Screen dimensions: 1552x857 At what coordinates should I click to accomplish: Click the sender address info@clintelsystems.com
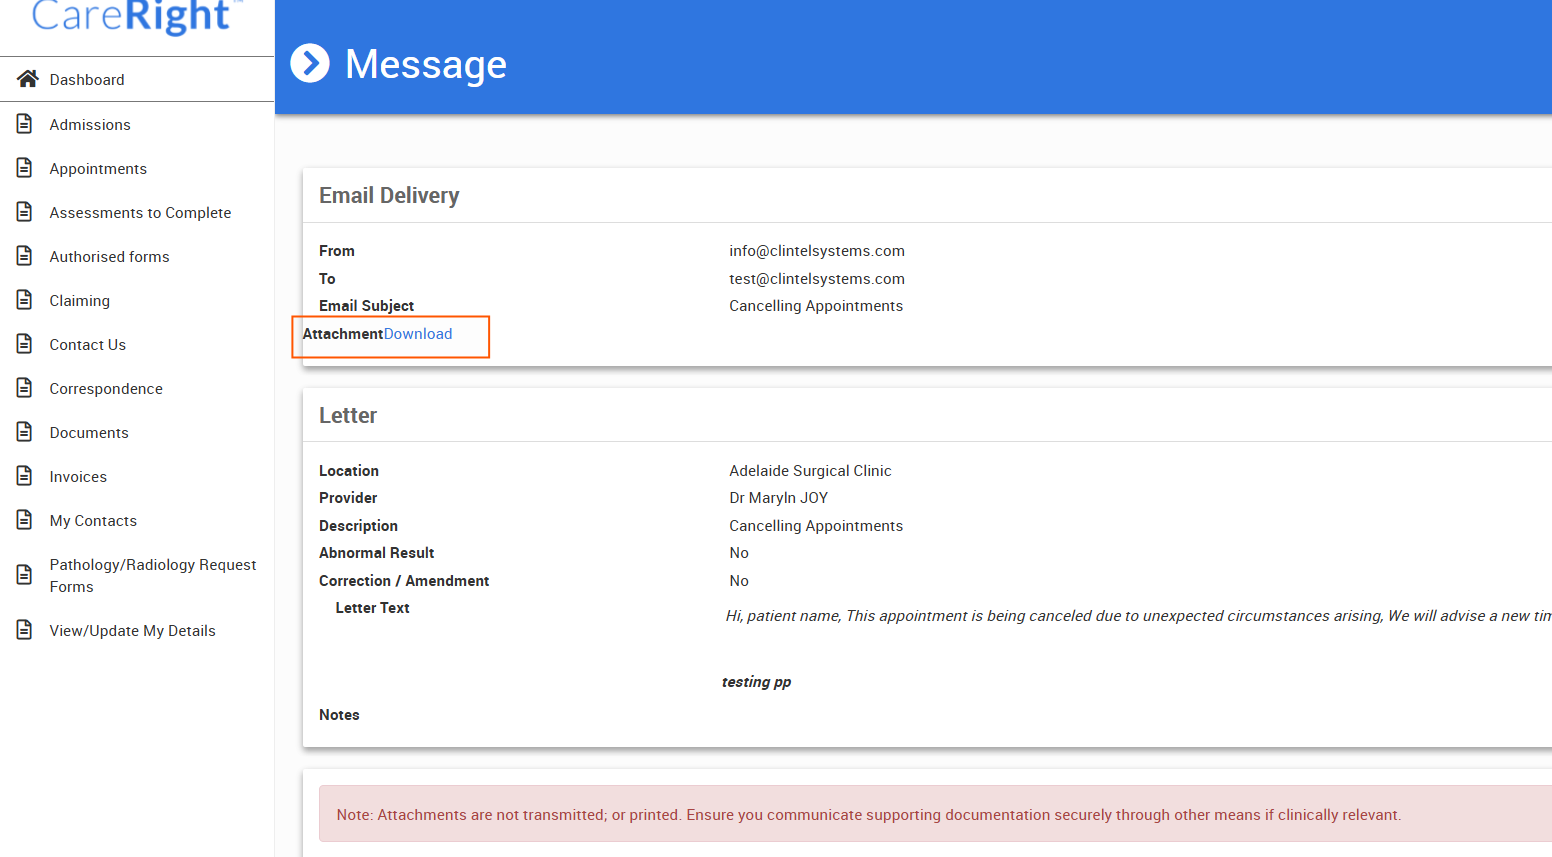click(x=817, y=251)
